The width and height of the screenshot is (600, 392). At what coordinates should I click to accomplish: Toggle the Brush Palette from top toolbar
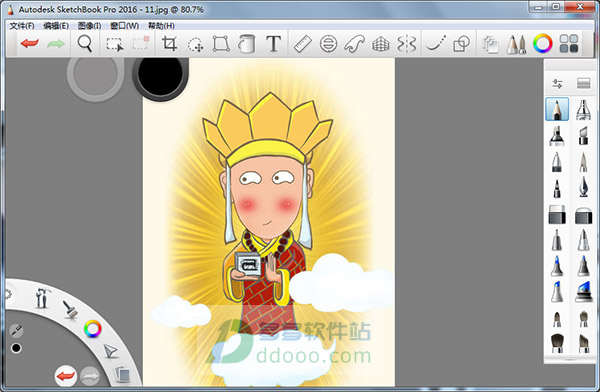click(517, 44)
